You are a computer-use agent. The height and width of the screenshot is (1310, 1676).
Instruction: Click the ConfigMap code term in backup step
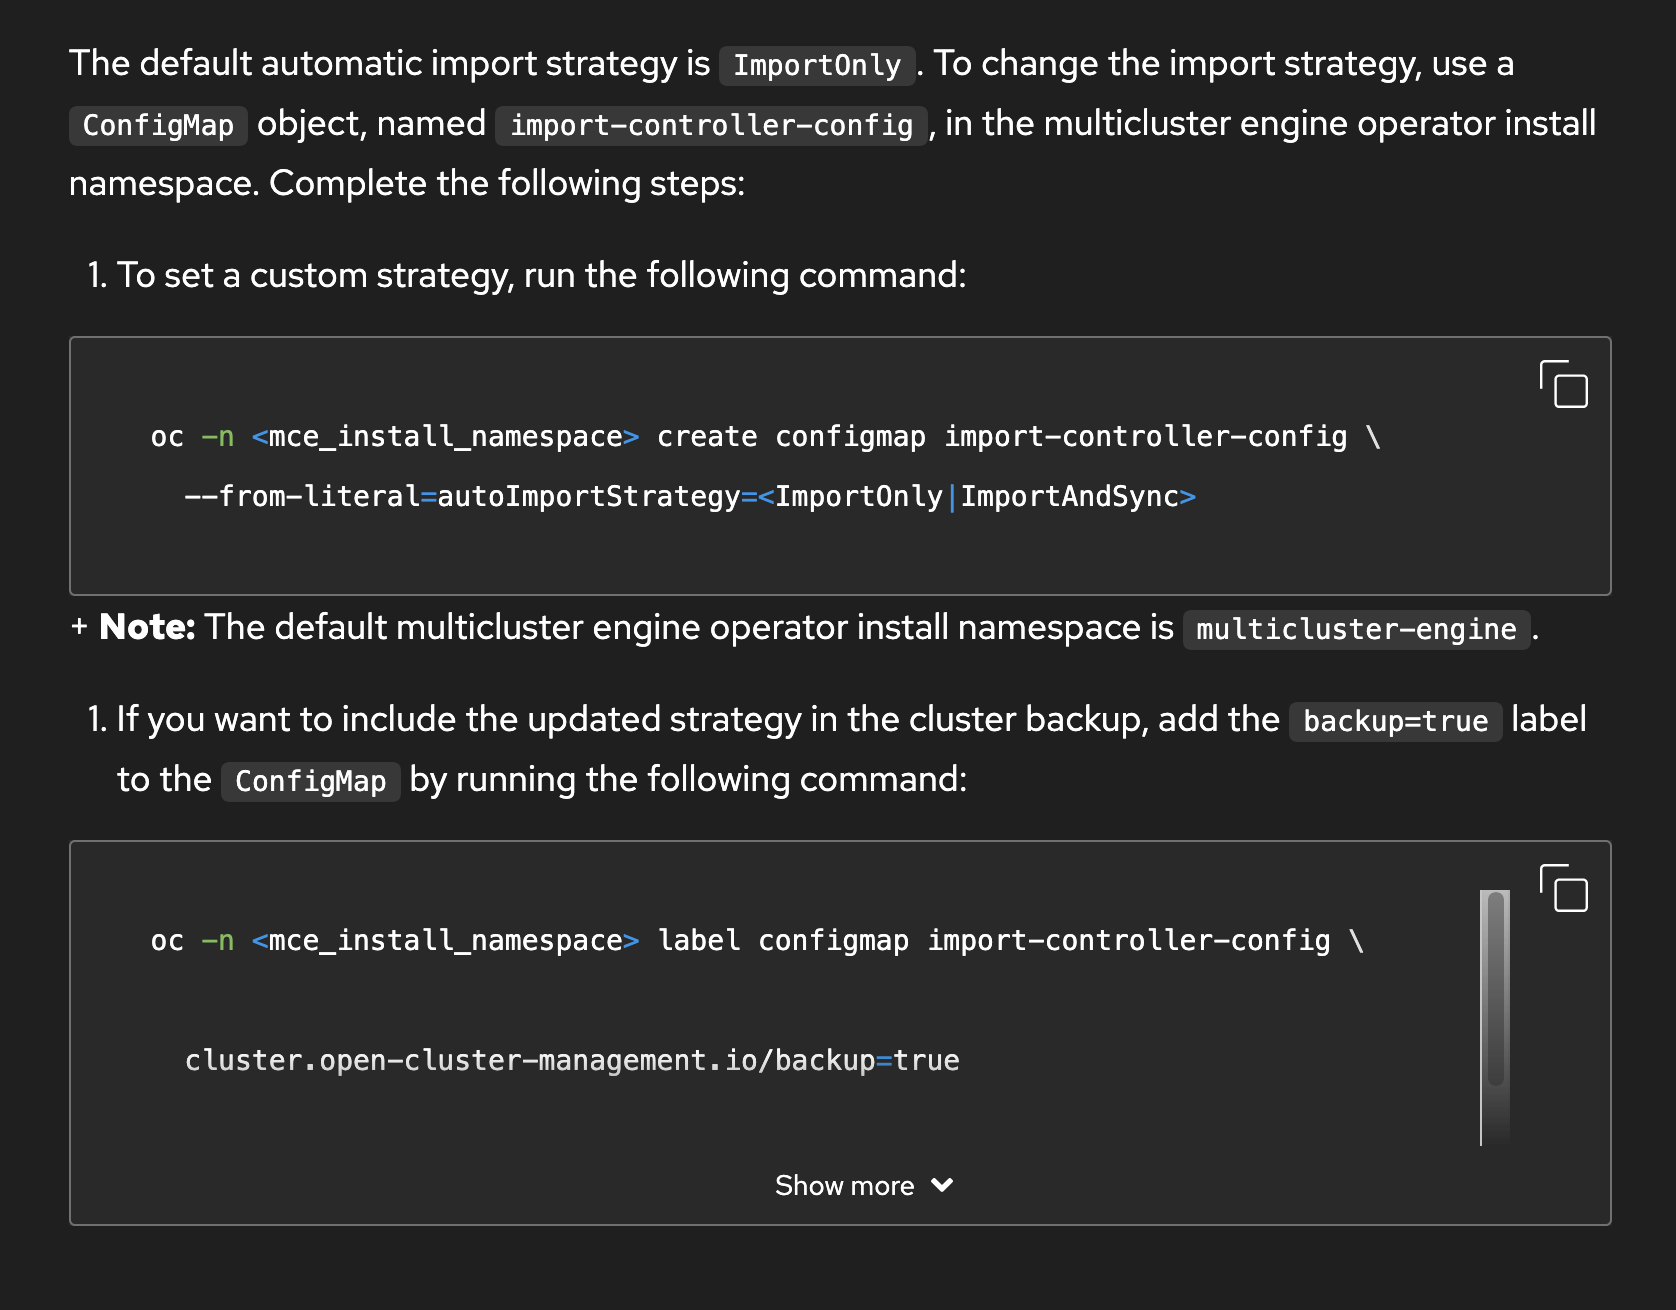(310, 782)
